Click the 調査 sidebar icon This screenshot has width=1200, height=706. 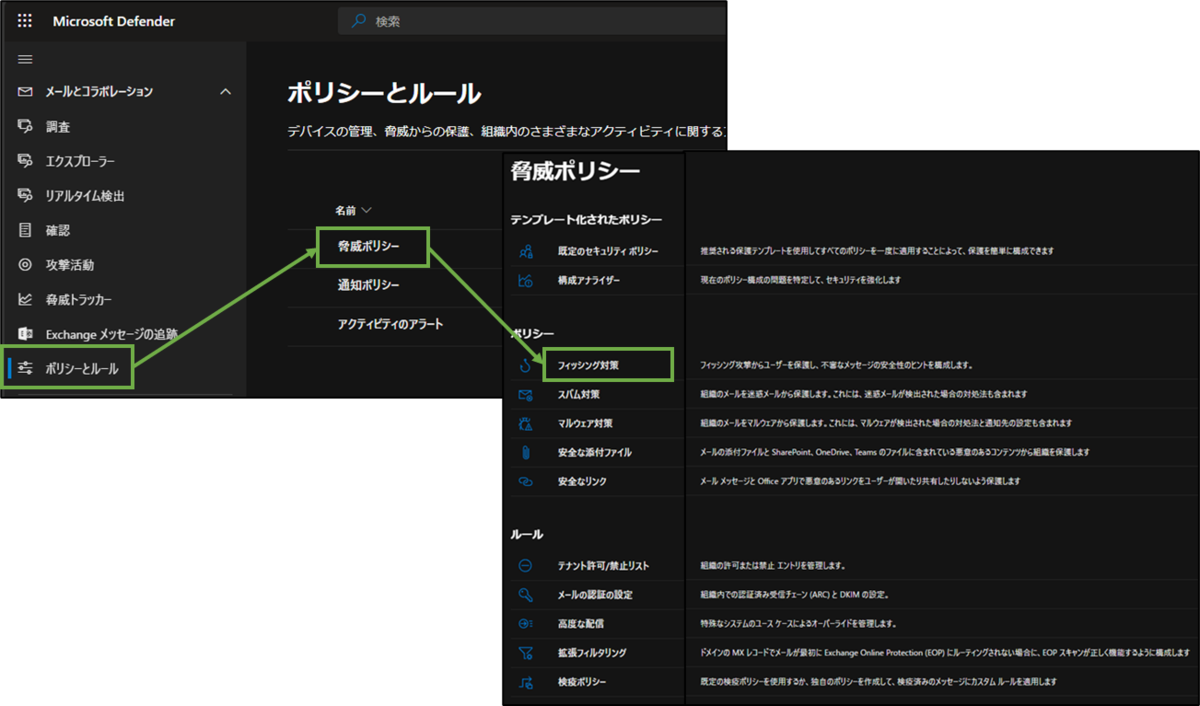point(25,127)
